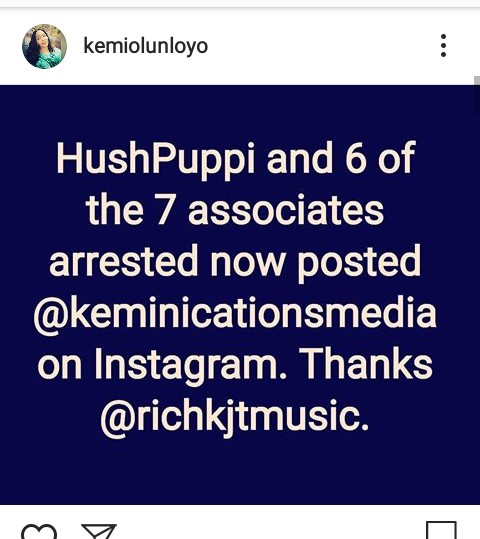Toggle bookmark to save HushPuppi post
Screen dimensions: 480x539
441,530
